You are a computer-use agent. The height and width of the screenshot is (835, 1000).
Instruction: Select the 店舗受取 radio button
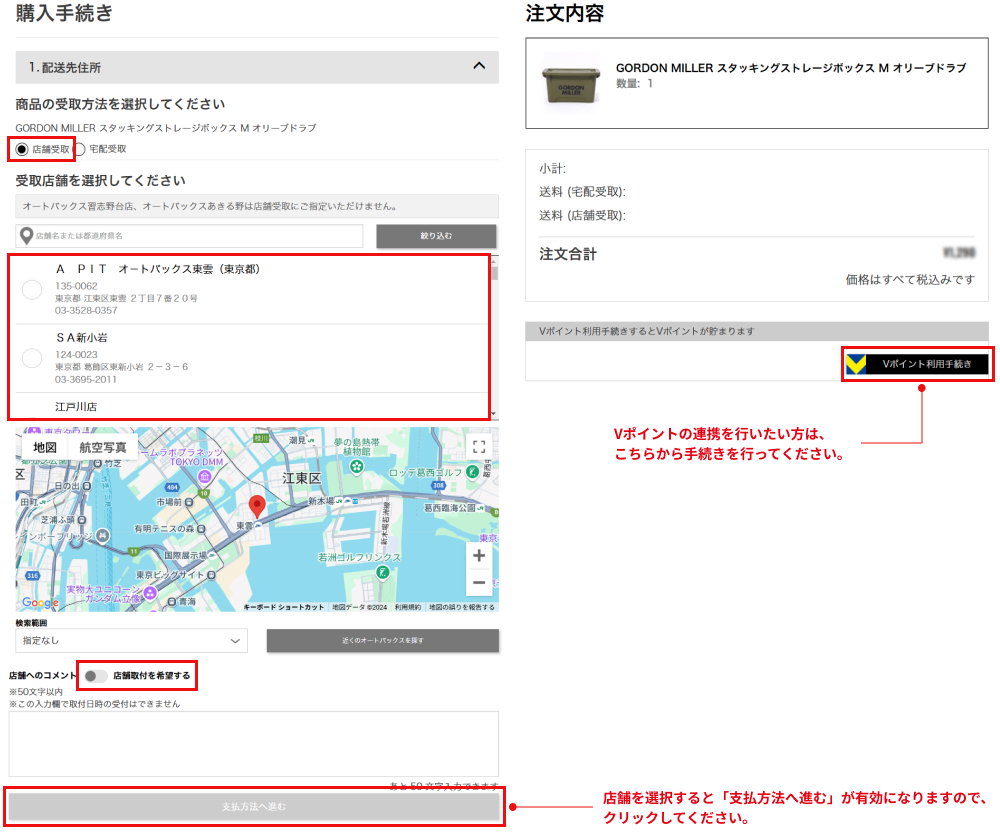pos(22,149)
